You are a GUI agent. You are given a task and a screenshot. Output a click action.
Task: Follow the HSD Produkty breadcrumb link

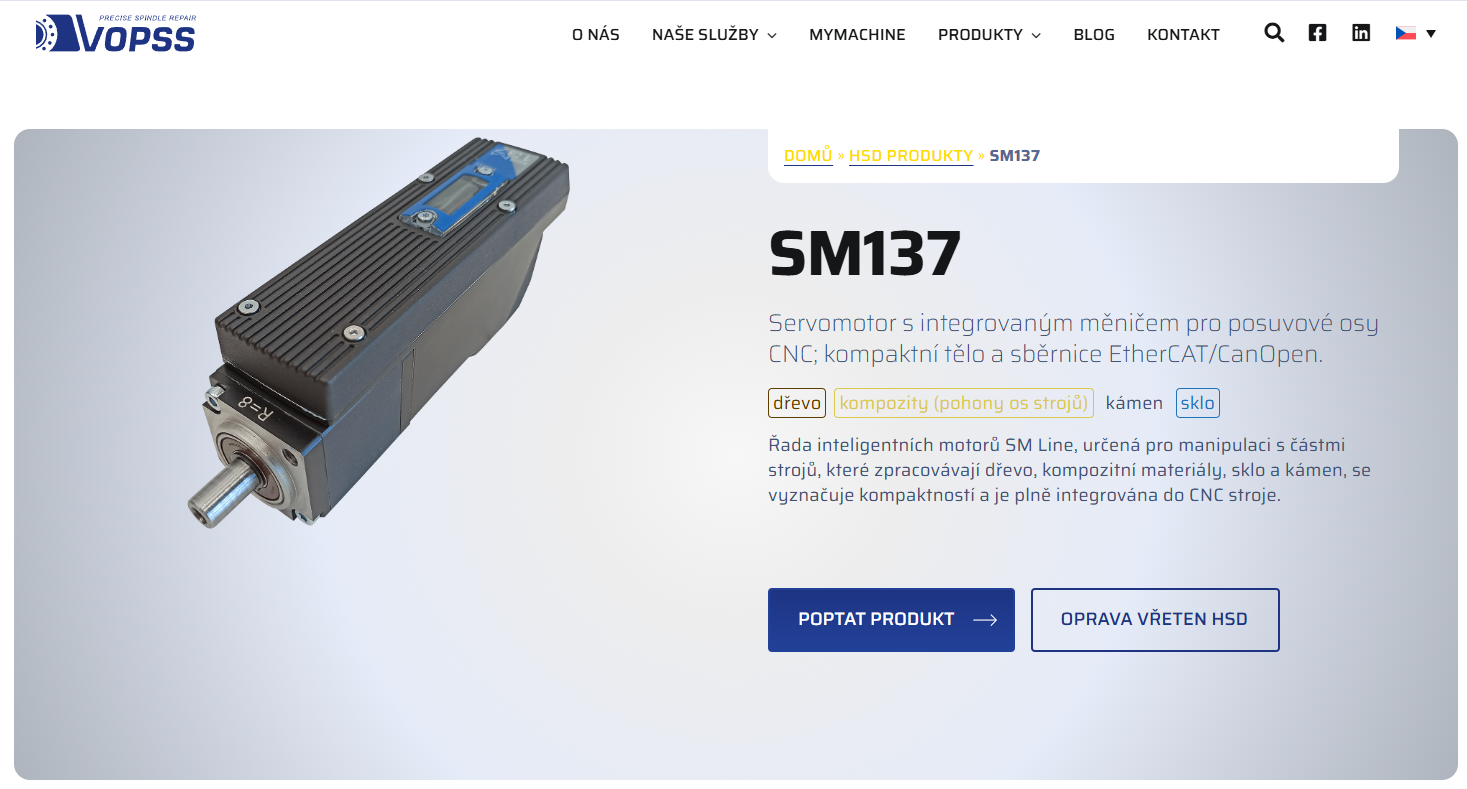(911, 156)
